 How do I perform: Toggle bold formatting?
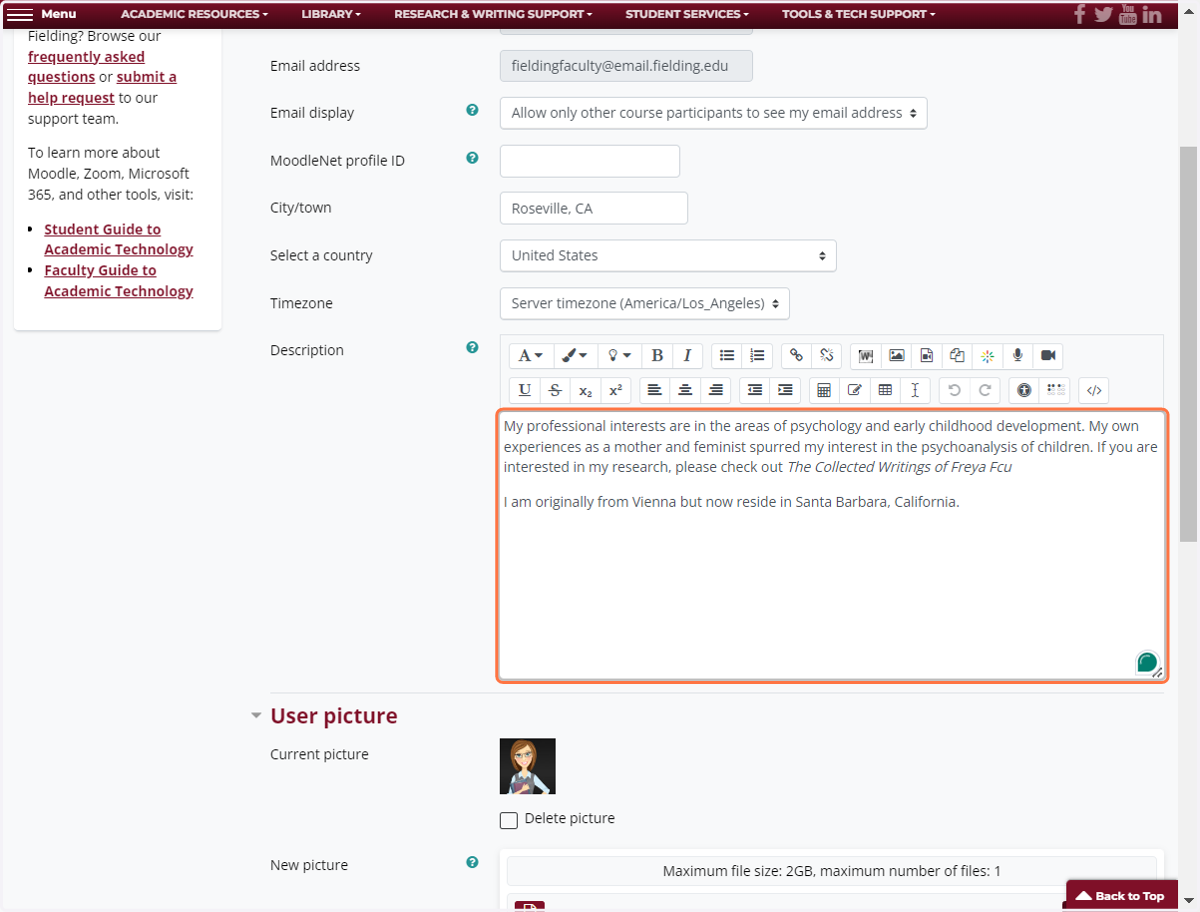[657, 356]
